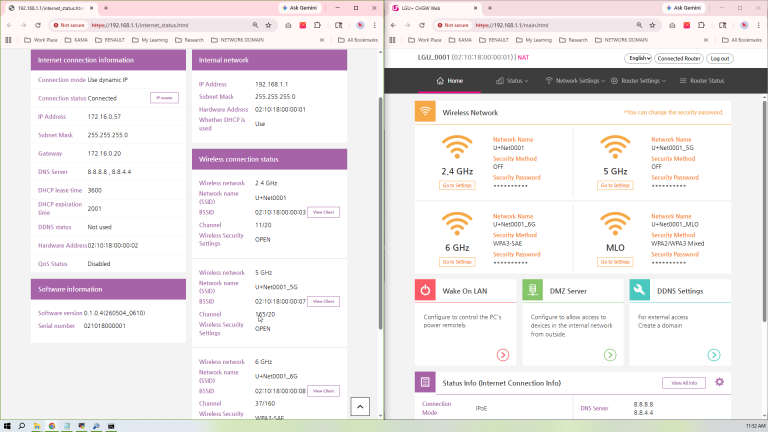This screenshot has height=432, width=768.
Task: Click the Wake On LAN power icon
Action: point(425,290)
